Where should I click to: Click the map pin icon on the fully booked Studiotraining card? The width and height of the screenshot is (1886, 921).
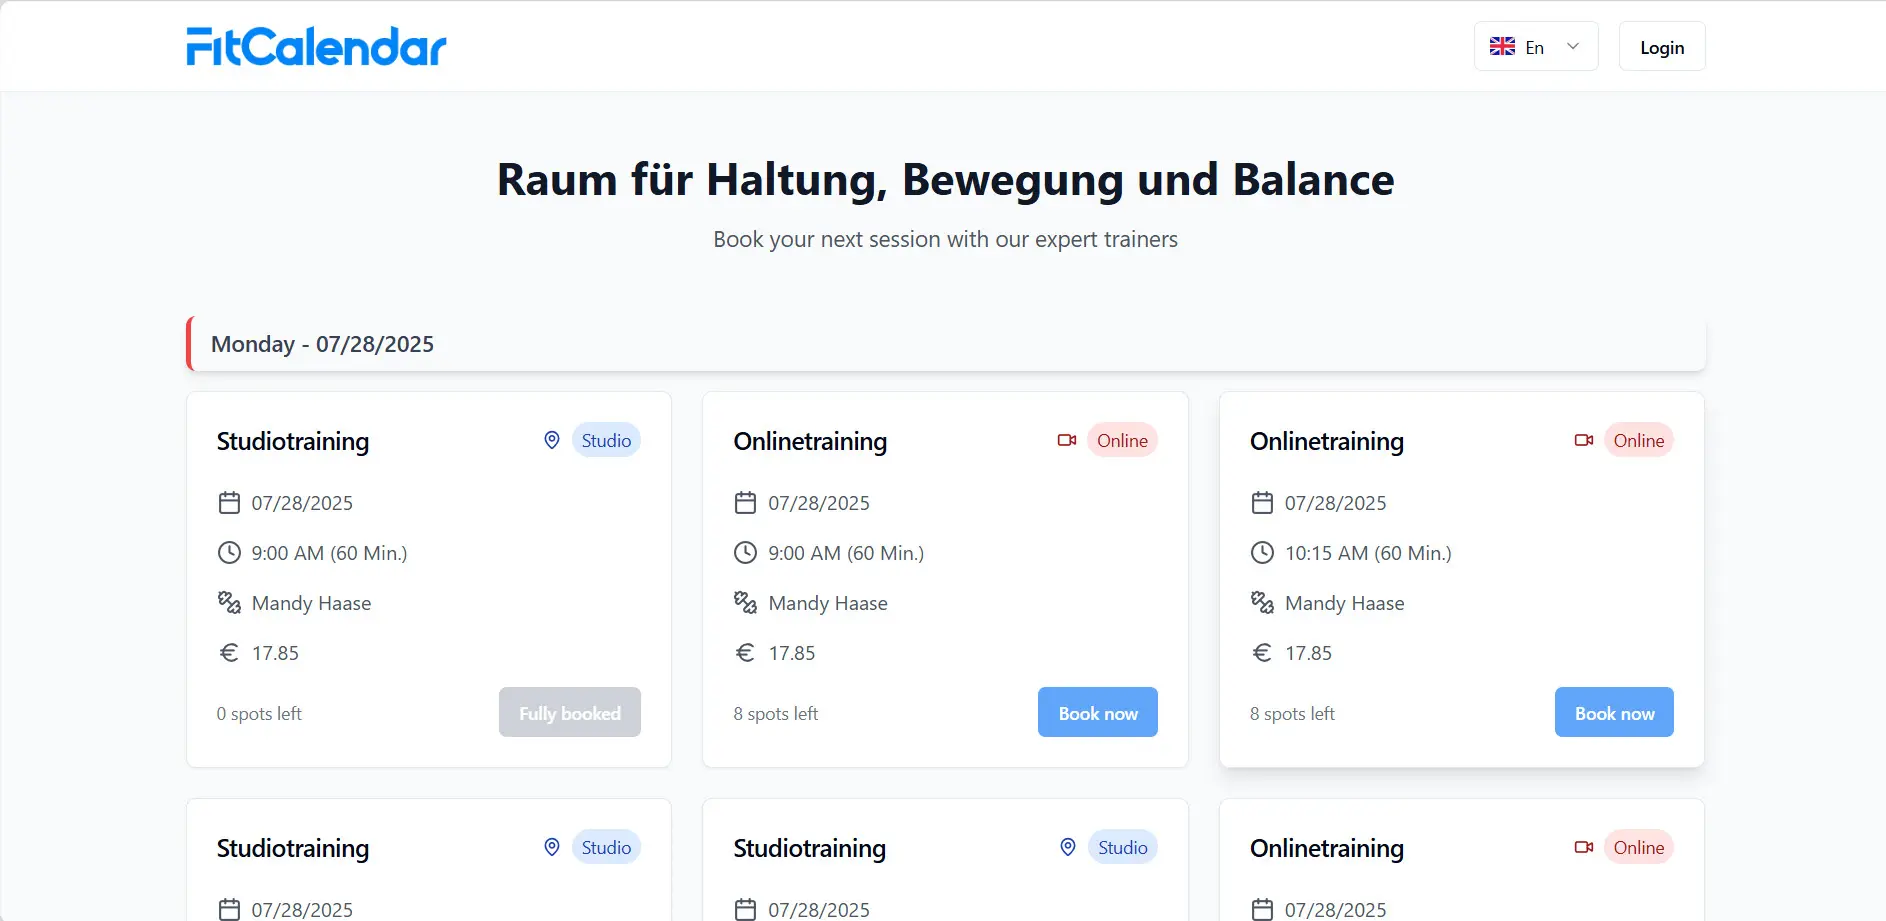[x=552, y=440]
